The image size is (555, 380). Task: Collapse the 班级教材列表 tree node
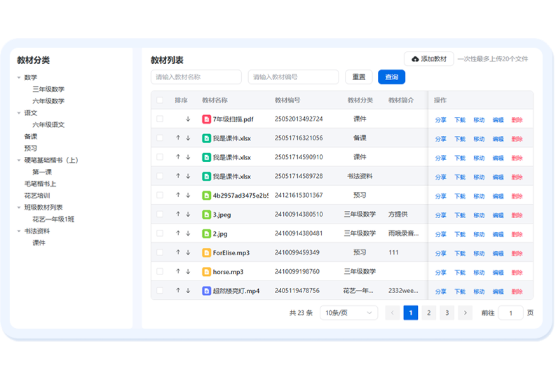(19, 207)
